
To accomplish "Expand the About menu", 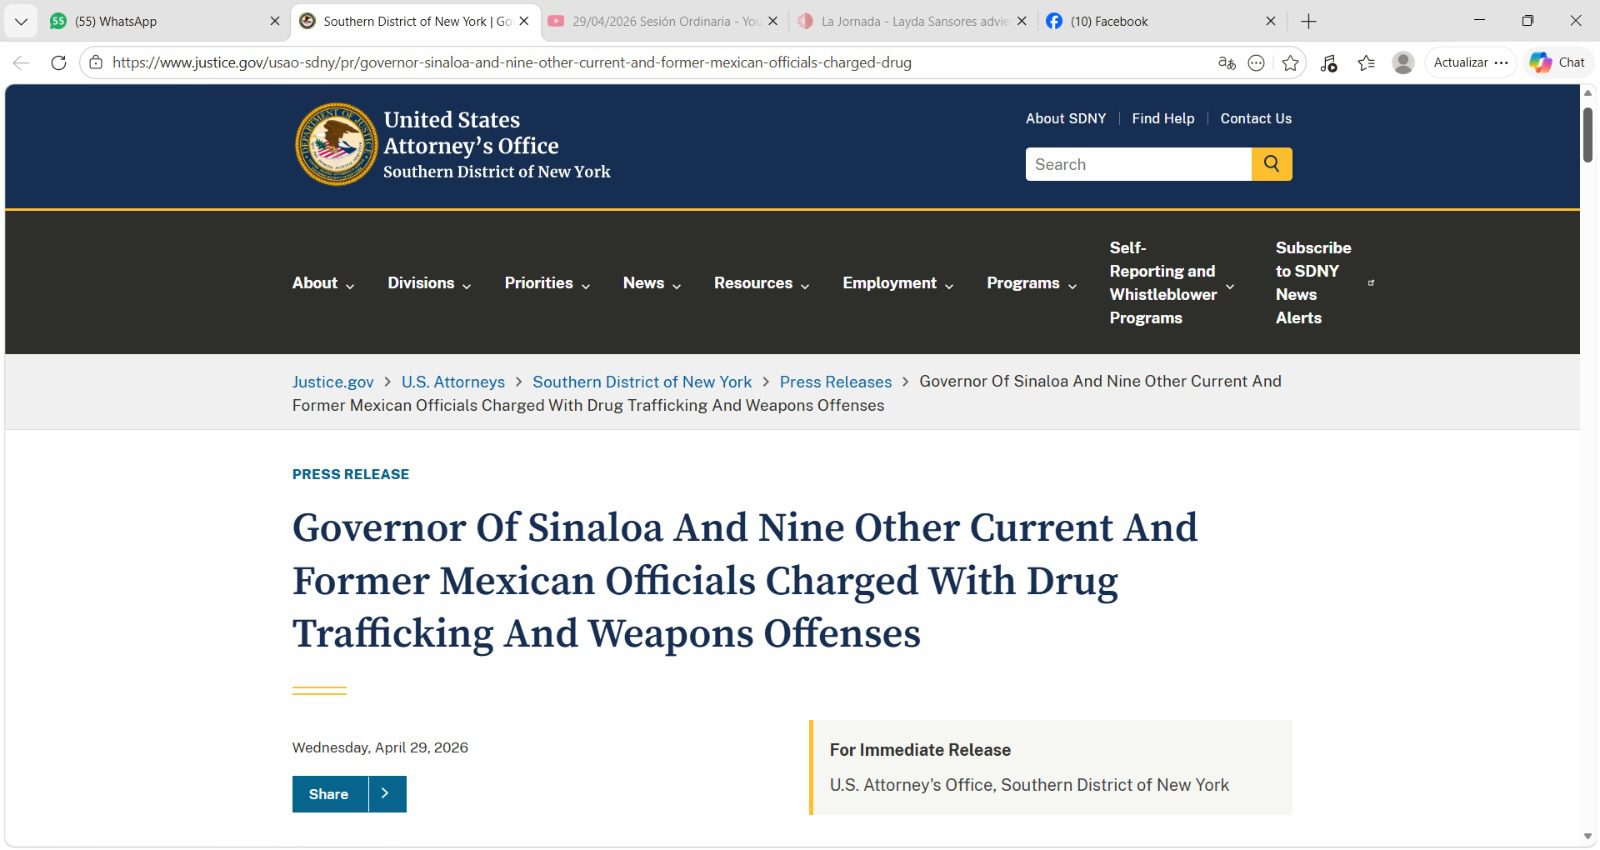I will tap(323, 283).
